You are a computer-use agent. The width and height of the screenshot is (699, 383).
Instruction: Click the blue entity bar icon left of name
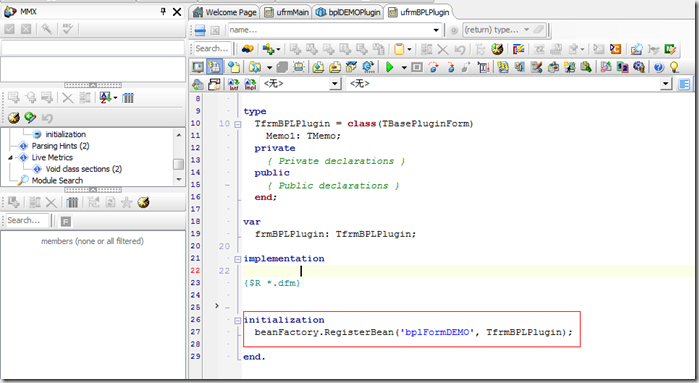(200, 30)
